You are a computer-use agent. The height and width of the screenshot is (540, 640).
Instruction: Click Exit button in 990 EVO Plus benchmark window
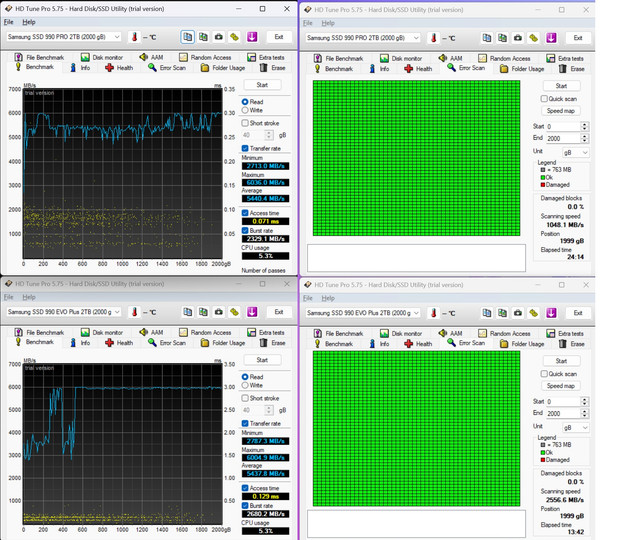[279, 312]
